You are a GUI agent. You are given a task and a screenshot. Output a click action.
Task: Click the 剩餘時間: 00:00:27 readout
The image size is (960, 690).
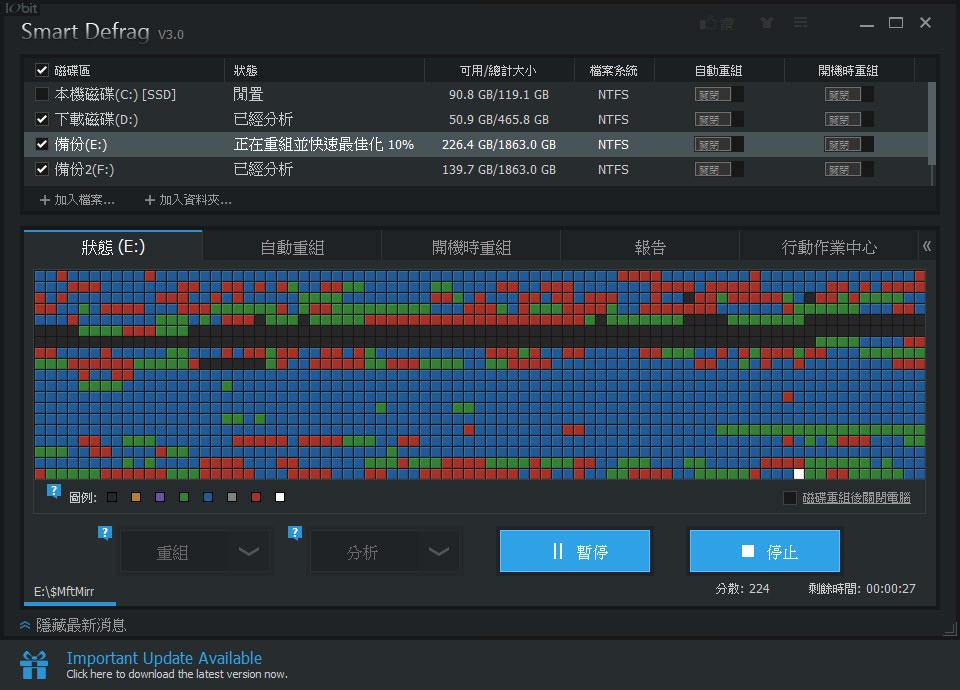pyautogui.click(x=861, y=589)
